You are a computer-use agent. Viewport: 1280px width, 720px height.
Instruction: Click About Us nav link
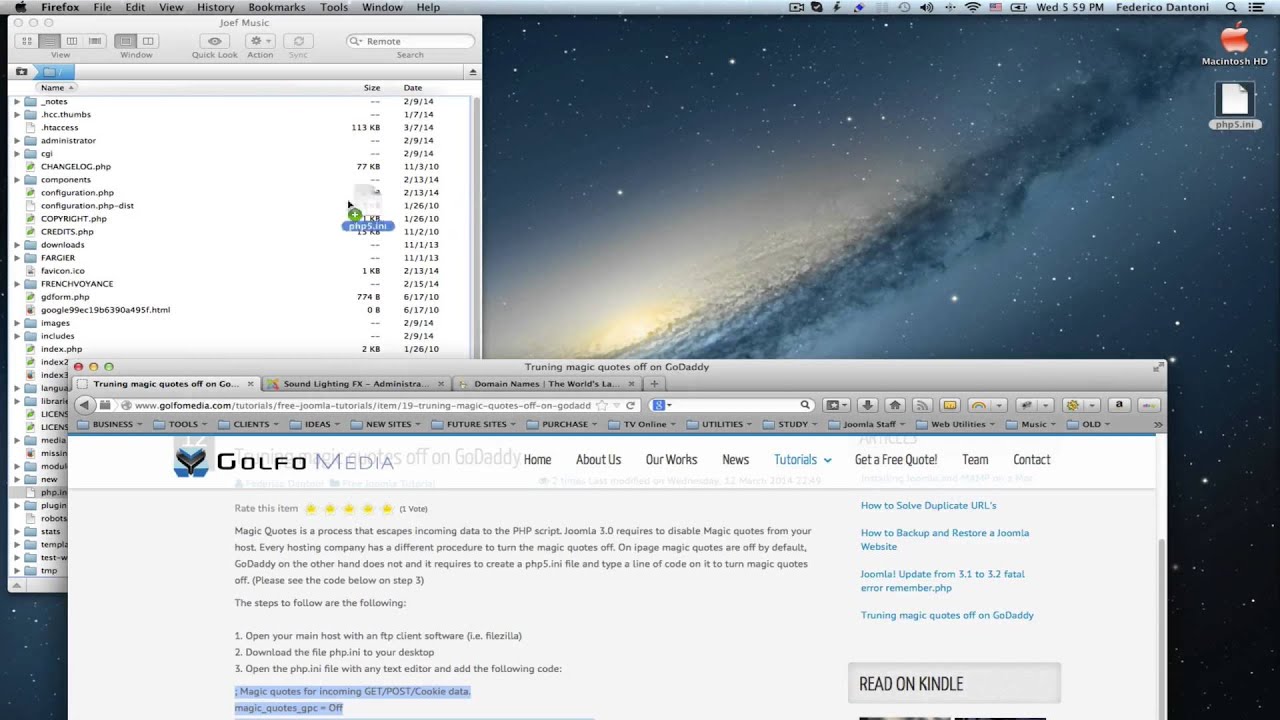coord(598,460)
